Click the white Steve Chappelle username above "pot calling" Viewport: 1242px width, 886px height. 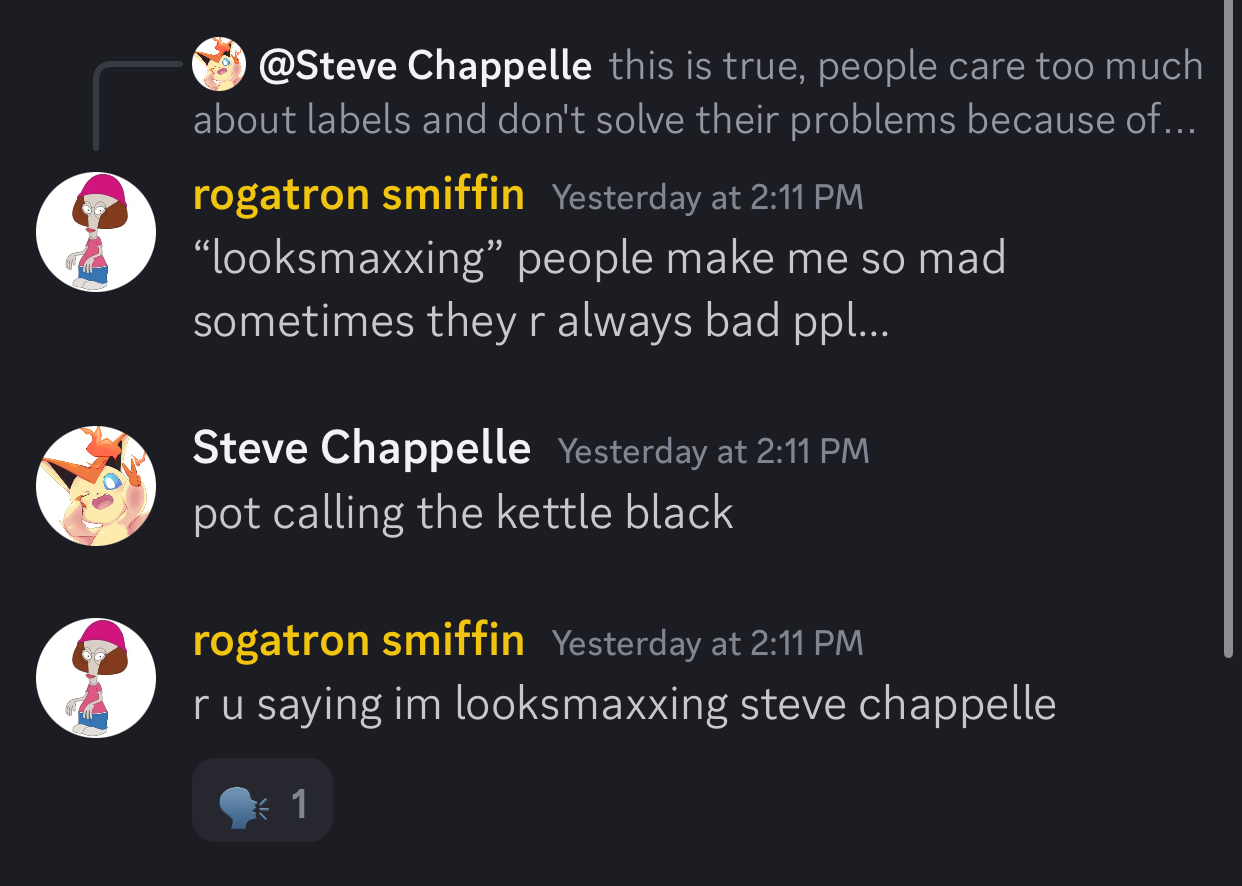tap(361, 448)
